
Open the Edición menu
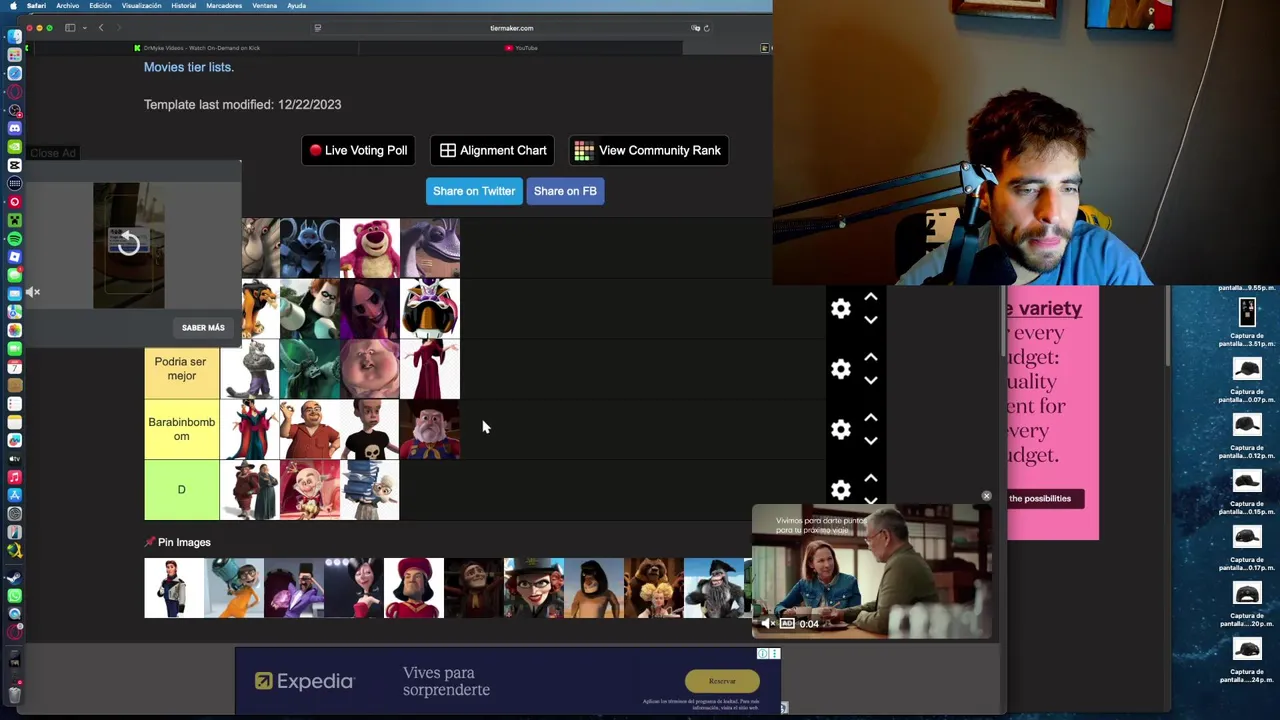coord(100,6)
